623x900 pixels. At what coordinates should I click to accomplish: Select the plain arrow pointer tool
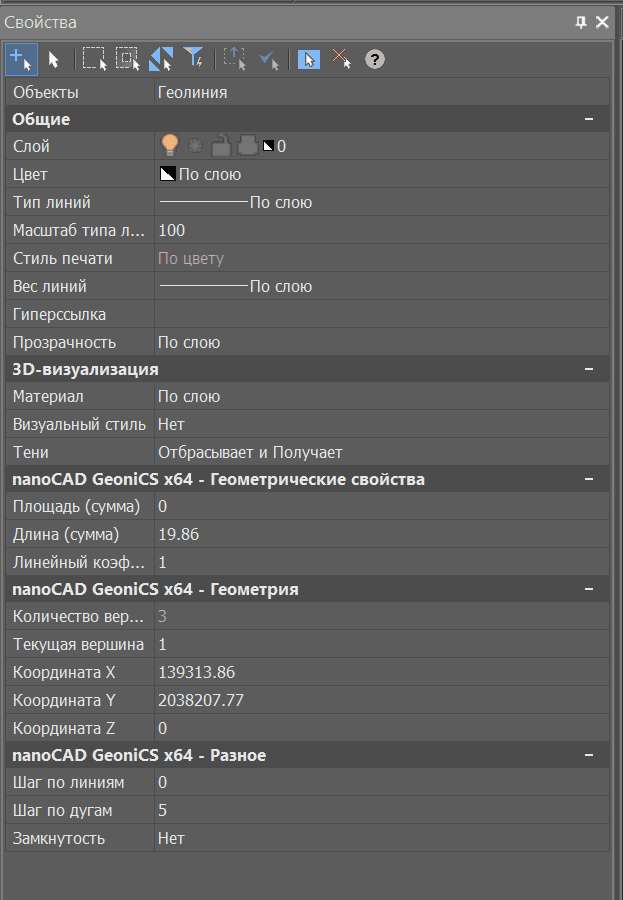[53, 60]
